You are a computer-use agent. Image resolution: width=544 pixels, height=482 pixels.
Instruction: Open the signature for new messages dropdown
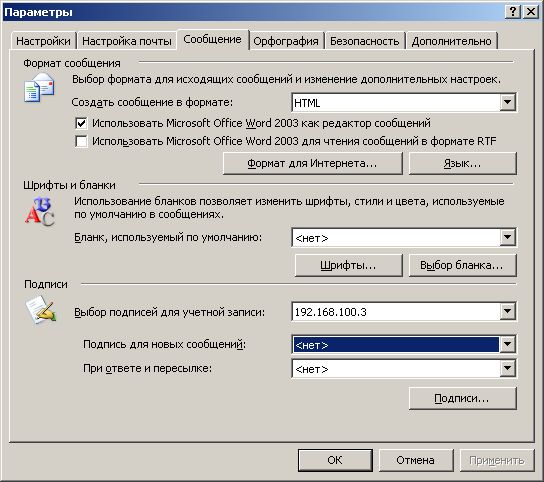point(507,344)
